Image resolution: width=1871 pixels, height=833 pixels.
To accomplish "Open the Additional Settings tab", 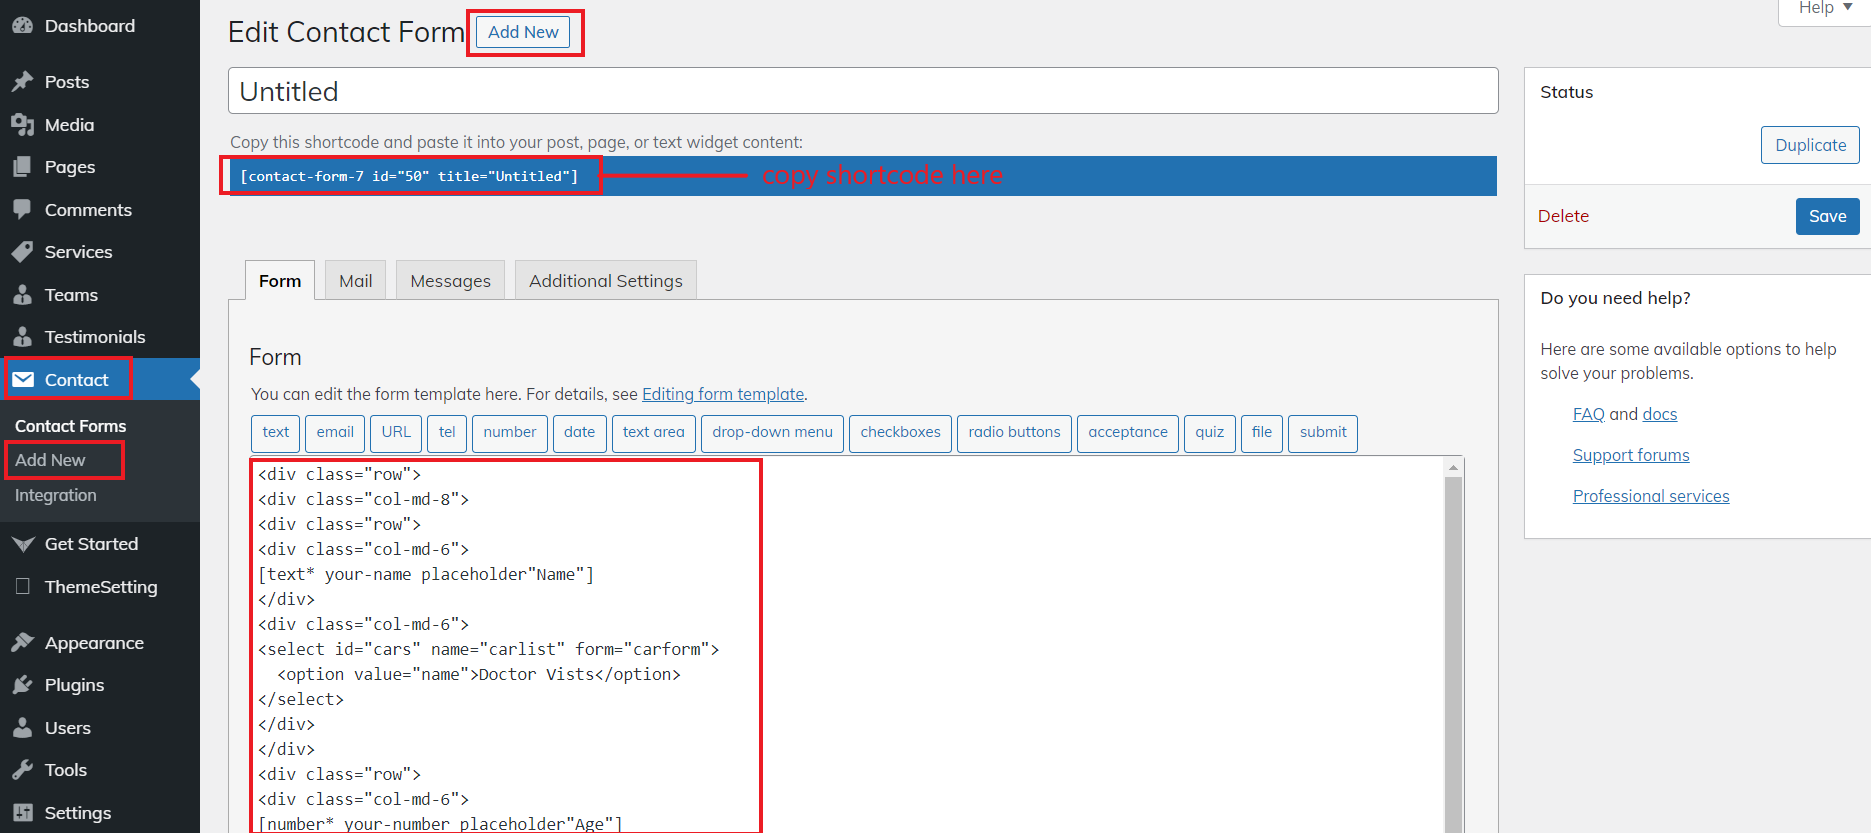I will [x=605, y=281].
